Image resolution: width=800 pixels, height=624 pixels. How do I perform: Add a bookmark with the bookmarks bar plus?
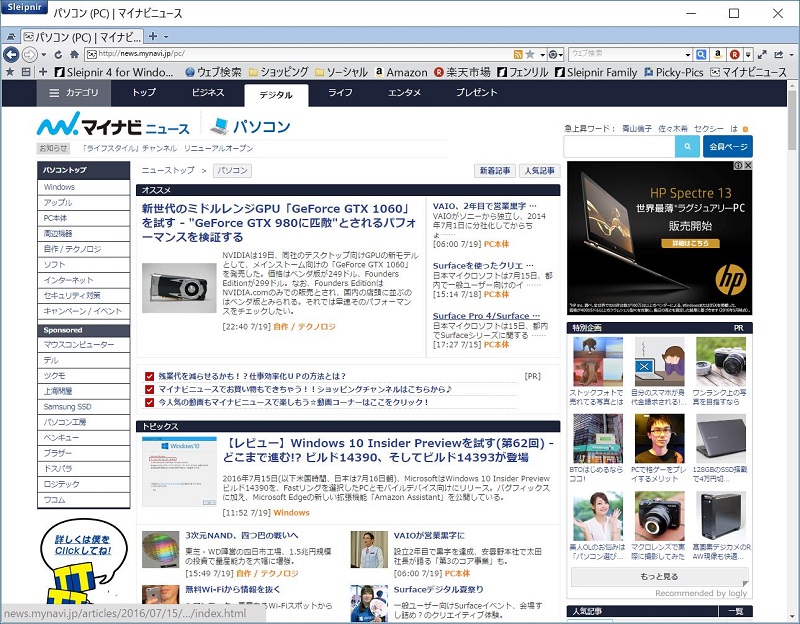click(43, 72)
